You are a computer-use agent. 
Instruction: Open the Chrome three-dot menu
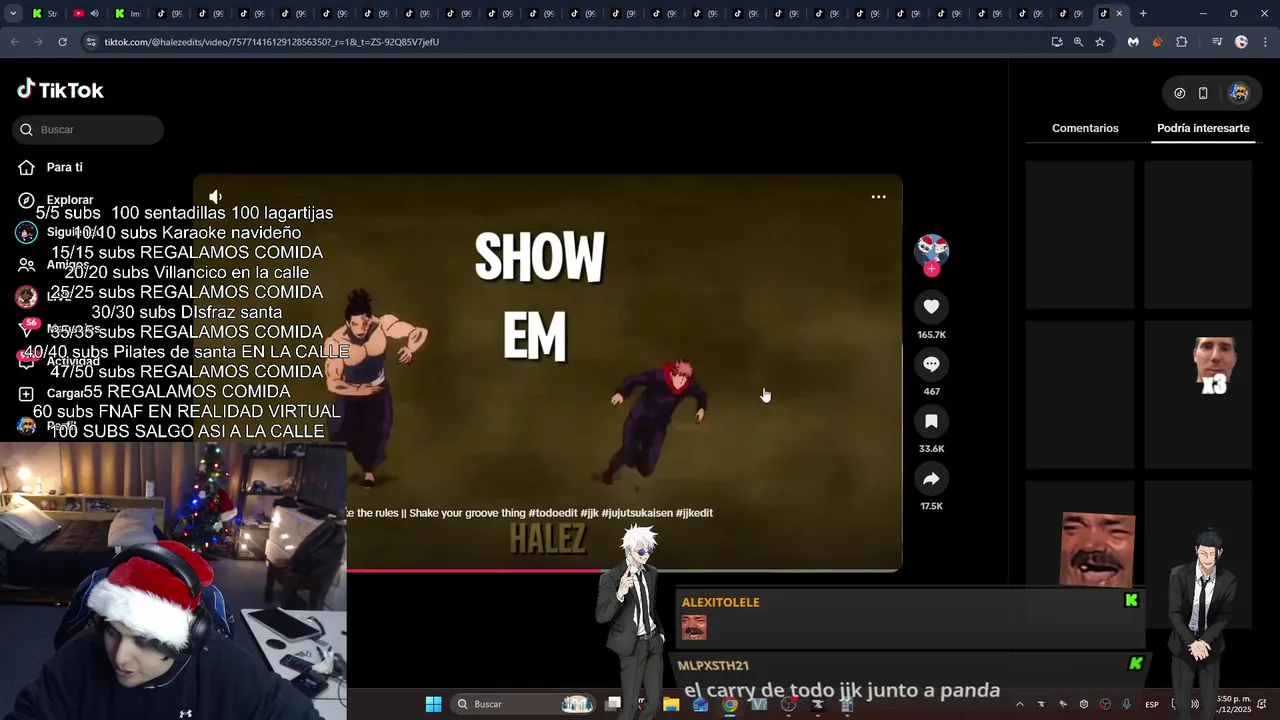[x=1264, y=42]
